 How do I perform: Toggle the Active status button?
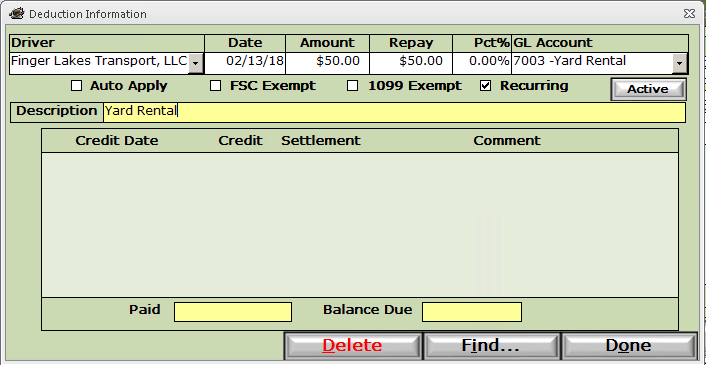pyautogui.click(x=648, y=89)
